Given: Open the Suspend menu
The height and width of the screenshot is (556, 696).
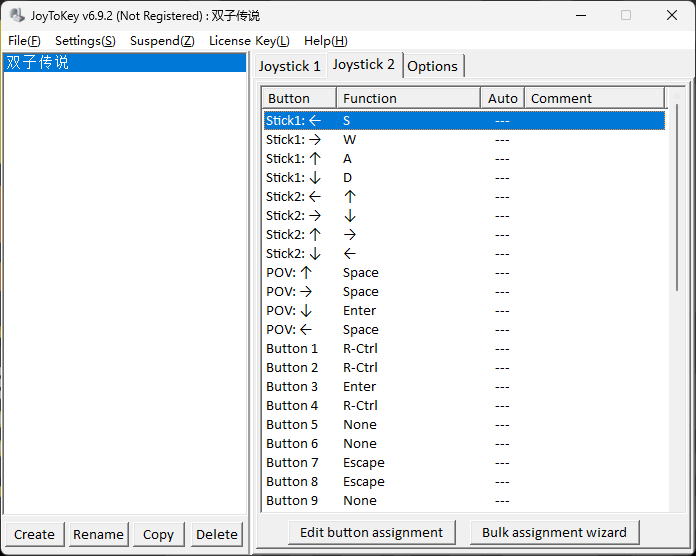Looking at the screenshot, I should point(162,41).
